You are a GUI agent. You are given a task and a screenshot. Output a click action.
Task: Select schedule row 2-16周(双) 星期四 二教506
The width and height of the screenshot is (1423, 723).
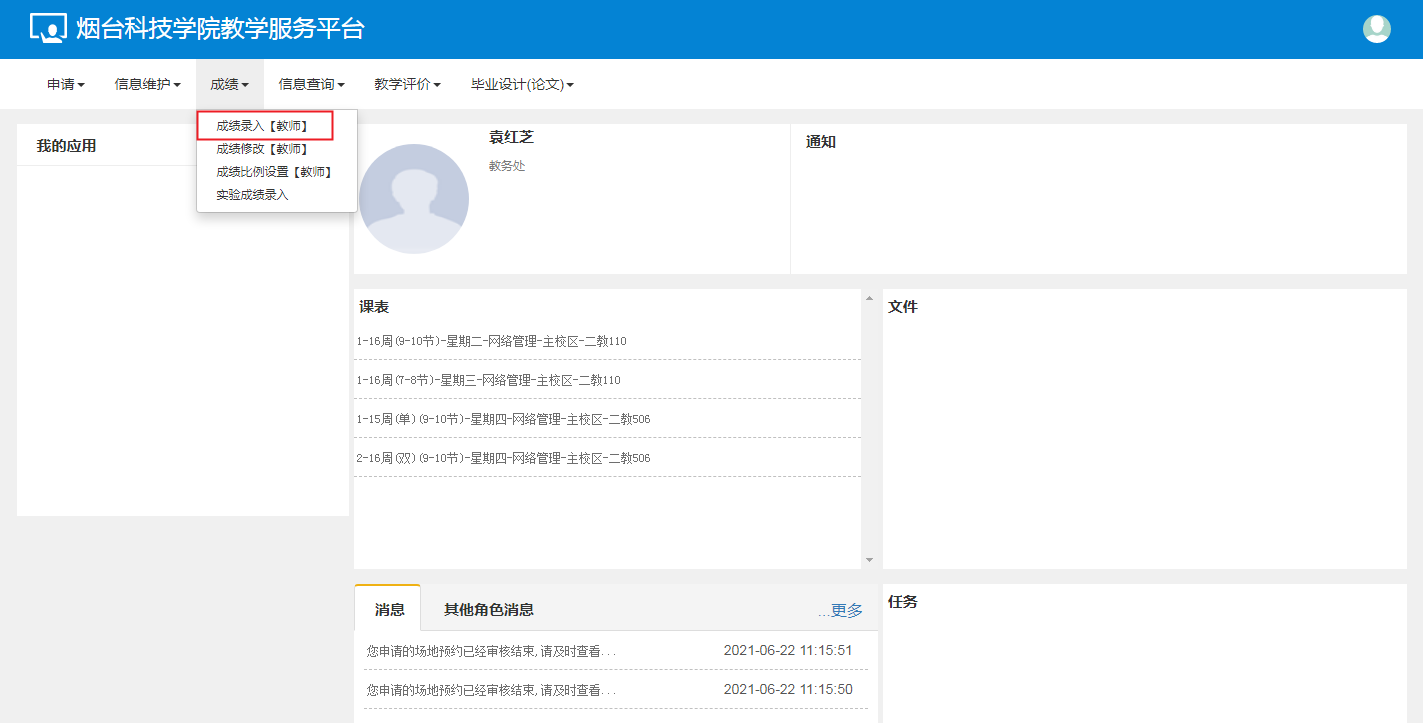coord(607,458)
